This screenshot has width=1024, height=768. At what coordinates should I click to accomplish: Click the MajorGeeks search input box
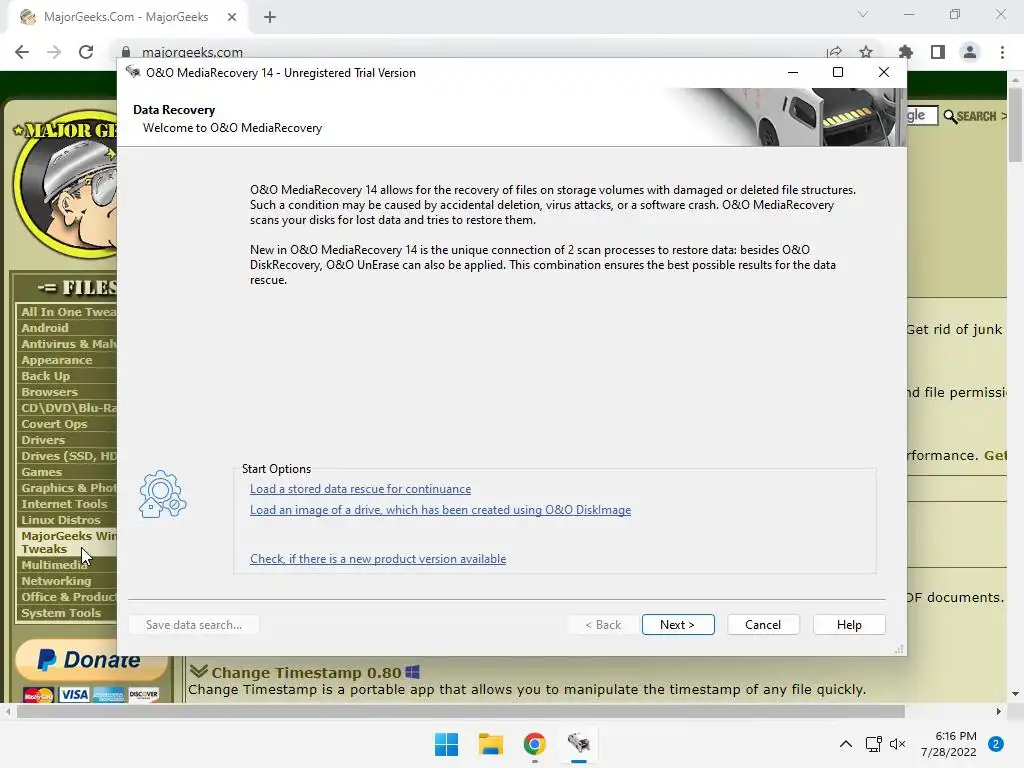click(922, 116)
